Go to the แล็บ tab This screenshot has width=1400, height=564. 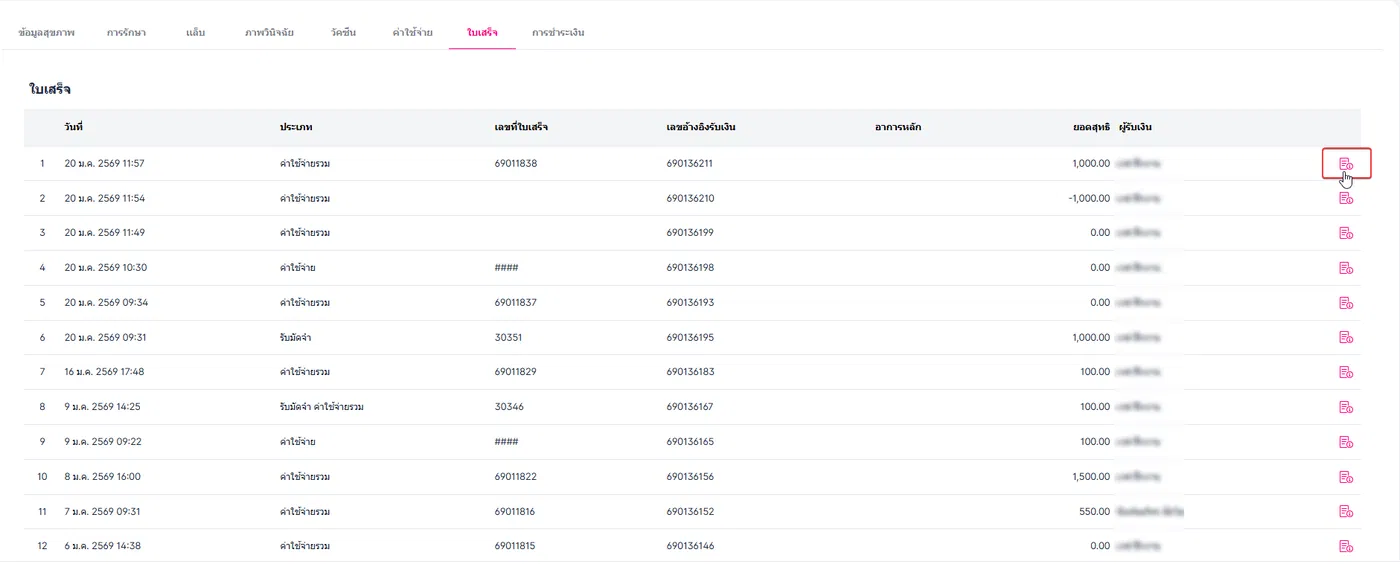[x=196, y=33]
